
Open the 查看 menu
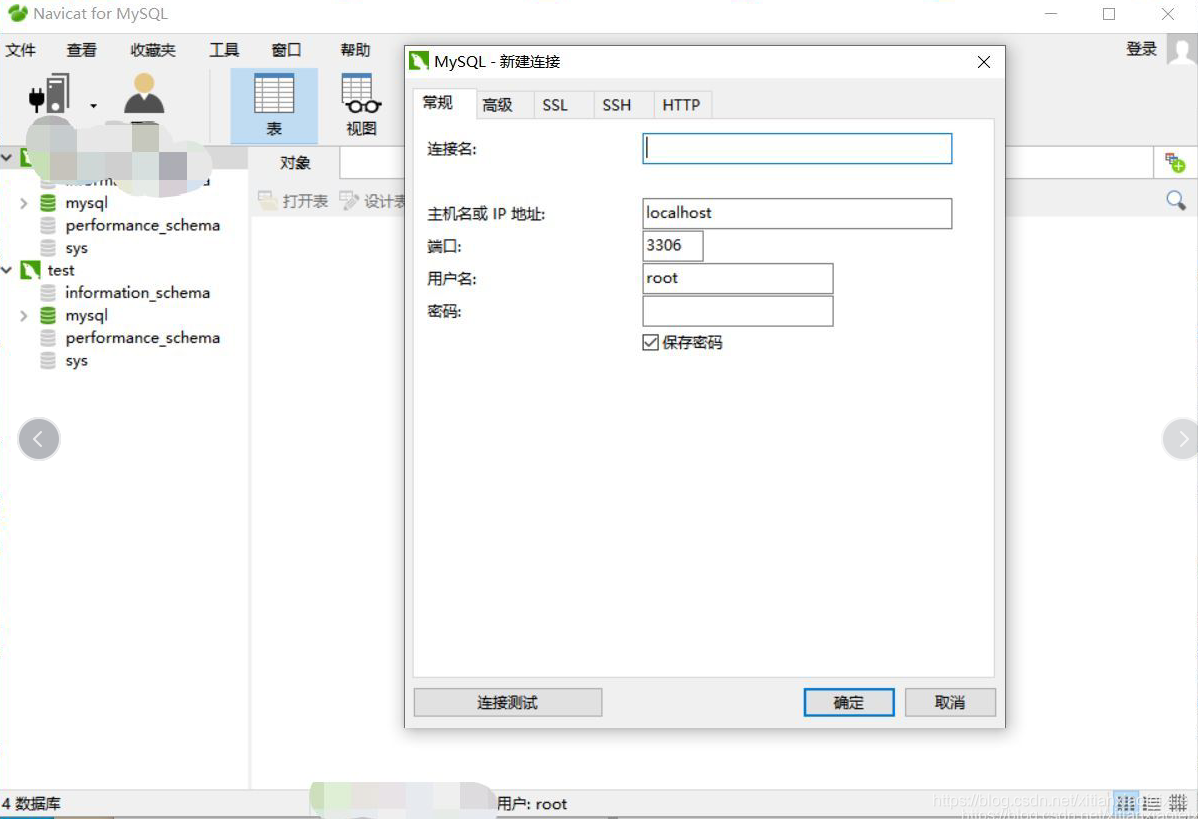81,50
